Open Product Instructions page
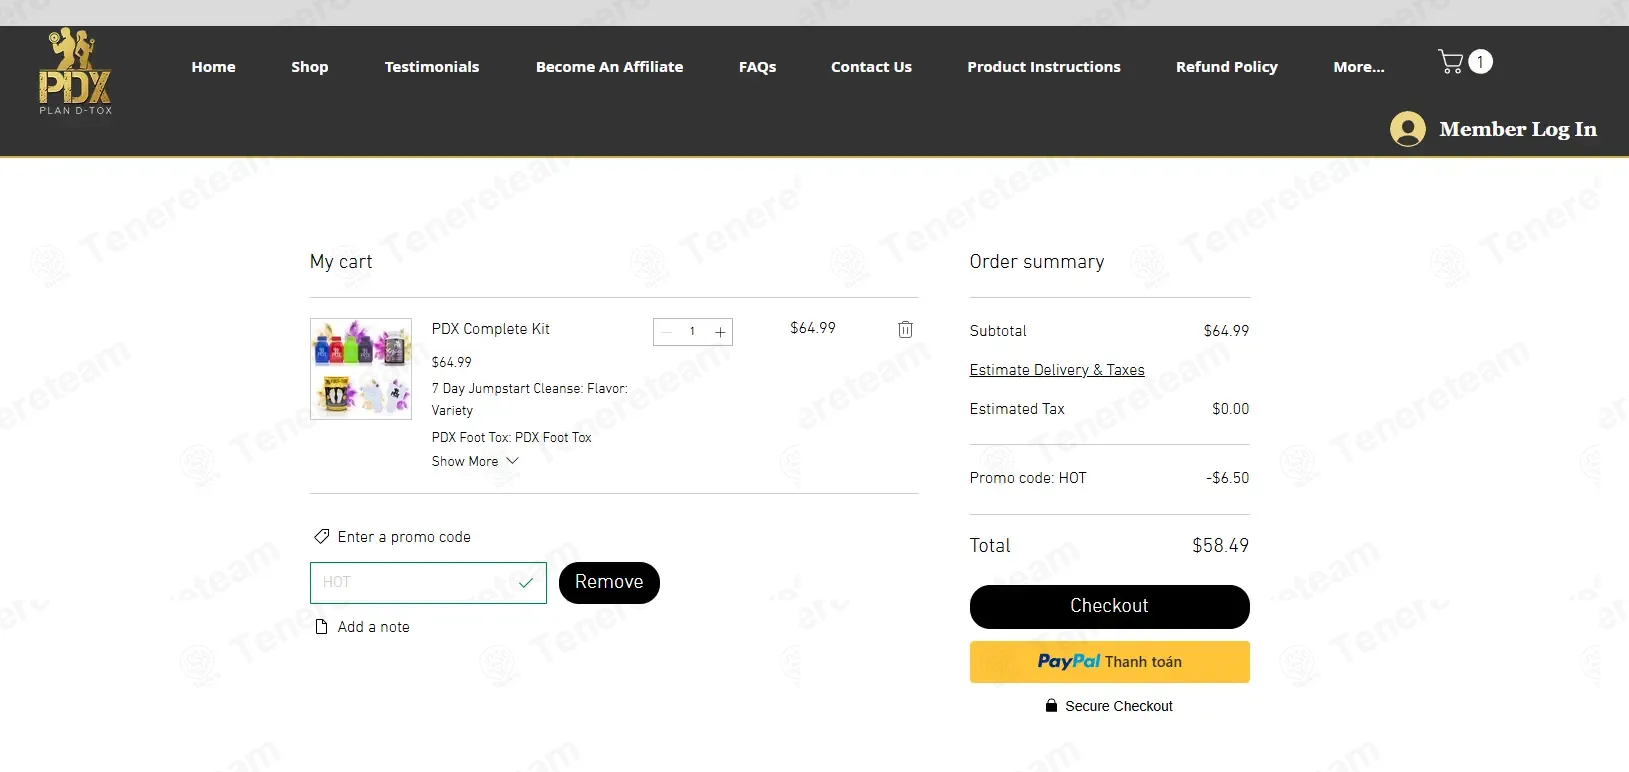Viewport: 1629px width, 772px height. (x=1044, y=67)
